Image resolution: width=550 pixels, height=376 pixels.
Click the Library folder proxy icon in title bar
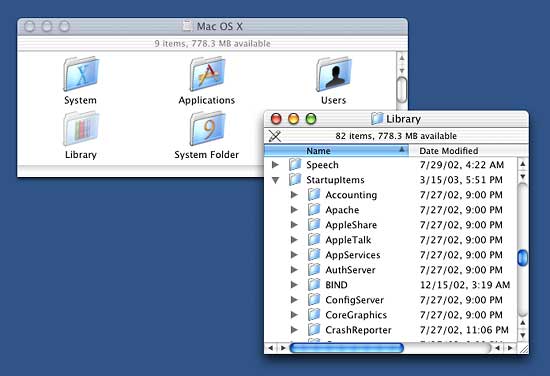[377, 119]
